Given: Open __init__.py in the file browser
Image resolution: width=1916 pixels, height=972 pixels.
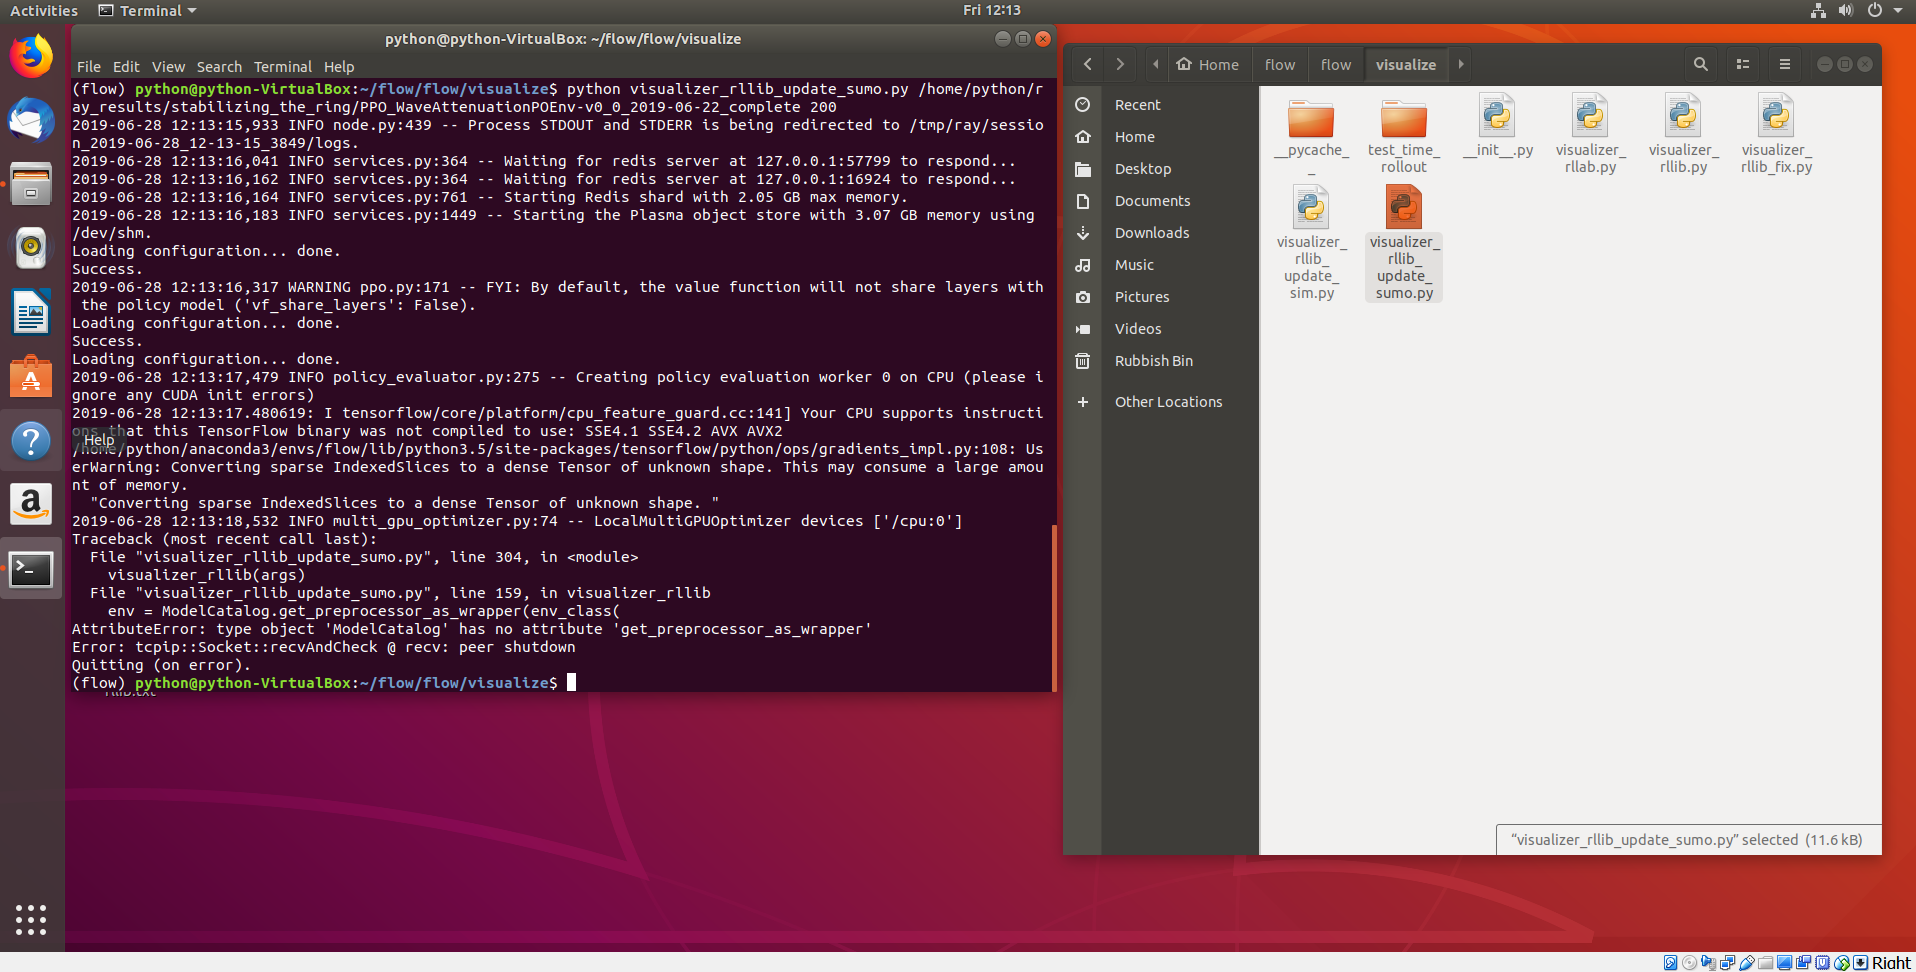Looking at the screenshot, I should (x=1496, y=120).
